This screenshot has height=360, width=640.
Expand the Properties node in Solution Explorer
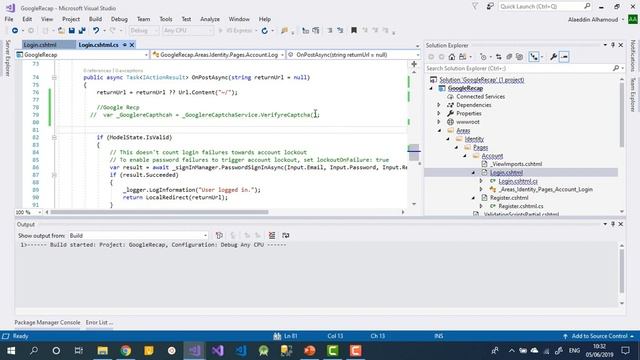tap(439, 113)
